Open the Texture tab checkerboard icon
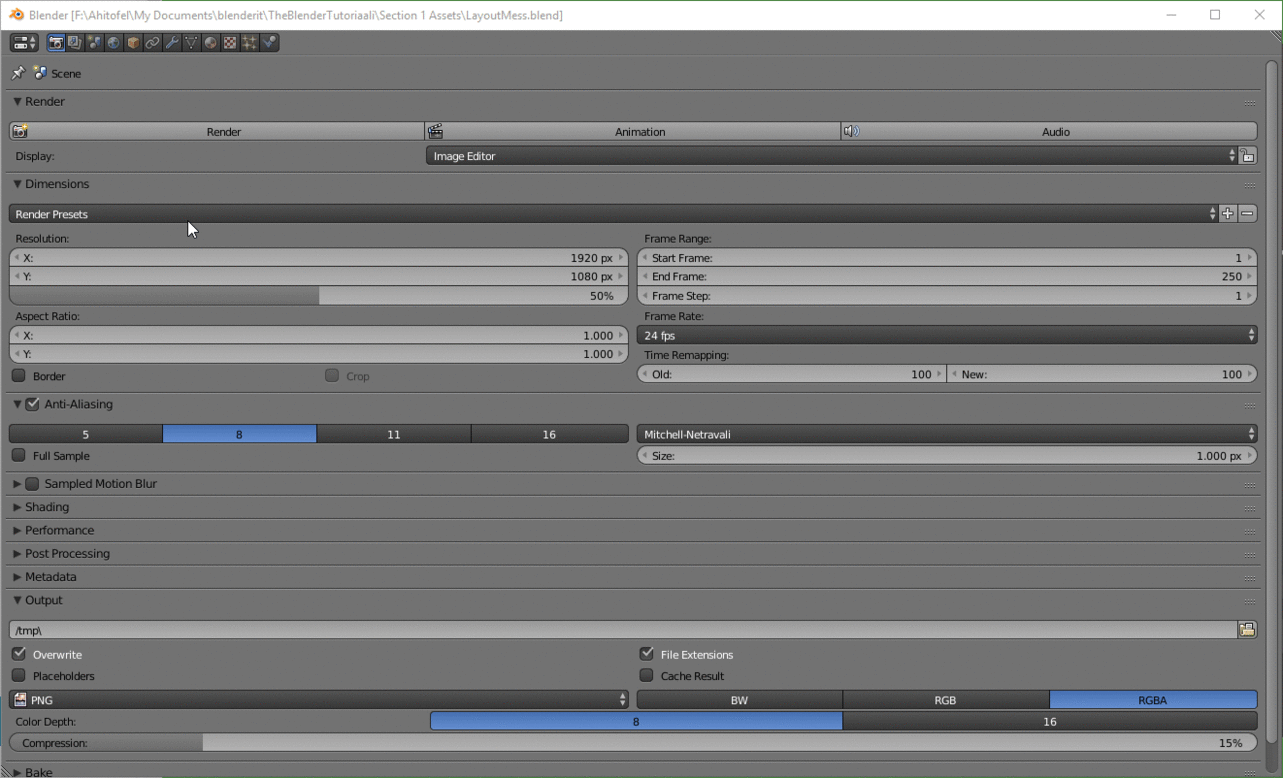1283x778 pixels. coord(230,43)
